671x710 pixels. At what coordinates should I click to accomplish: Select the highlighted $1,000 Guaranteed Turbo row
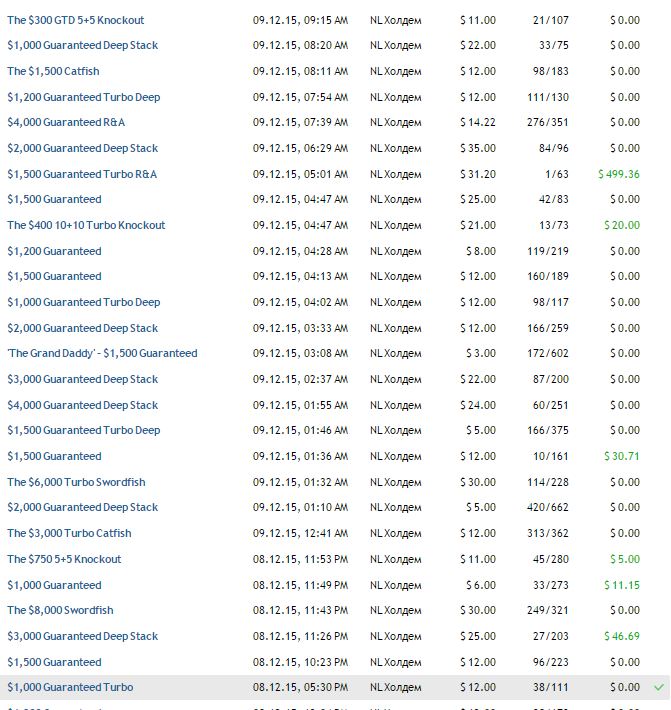[70, 687]
